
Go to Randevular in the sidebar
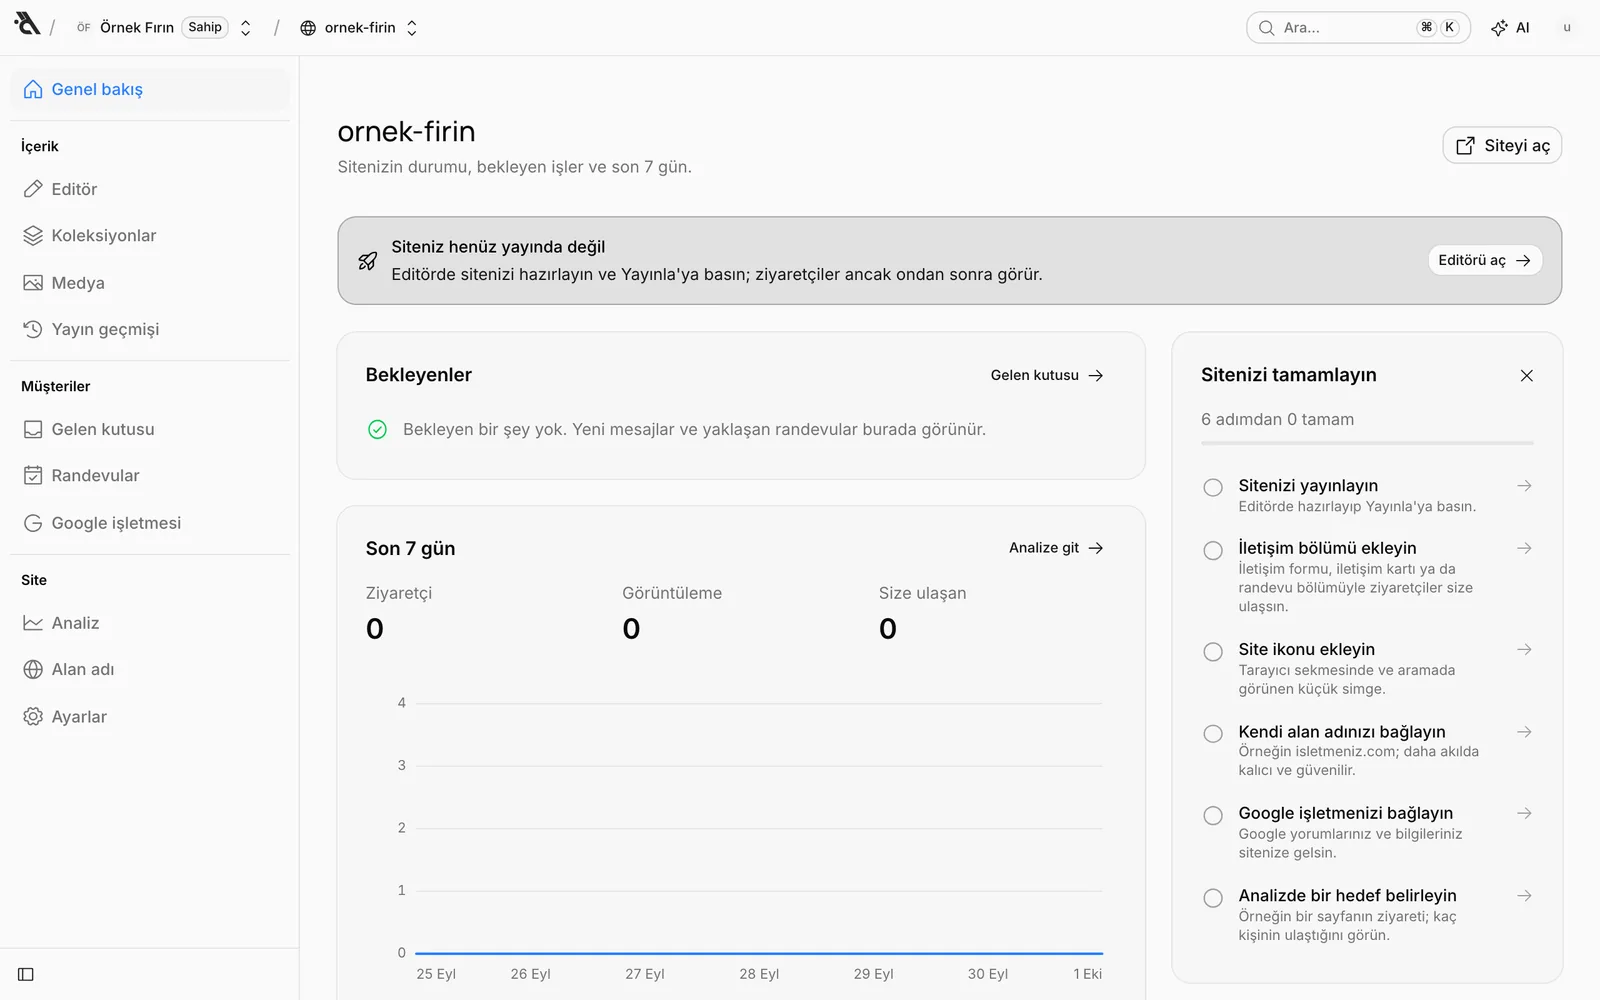point(150,476)
